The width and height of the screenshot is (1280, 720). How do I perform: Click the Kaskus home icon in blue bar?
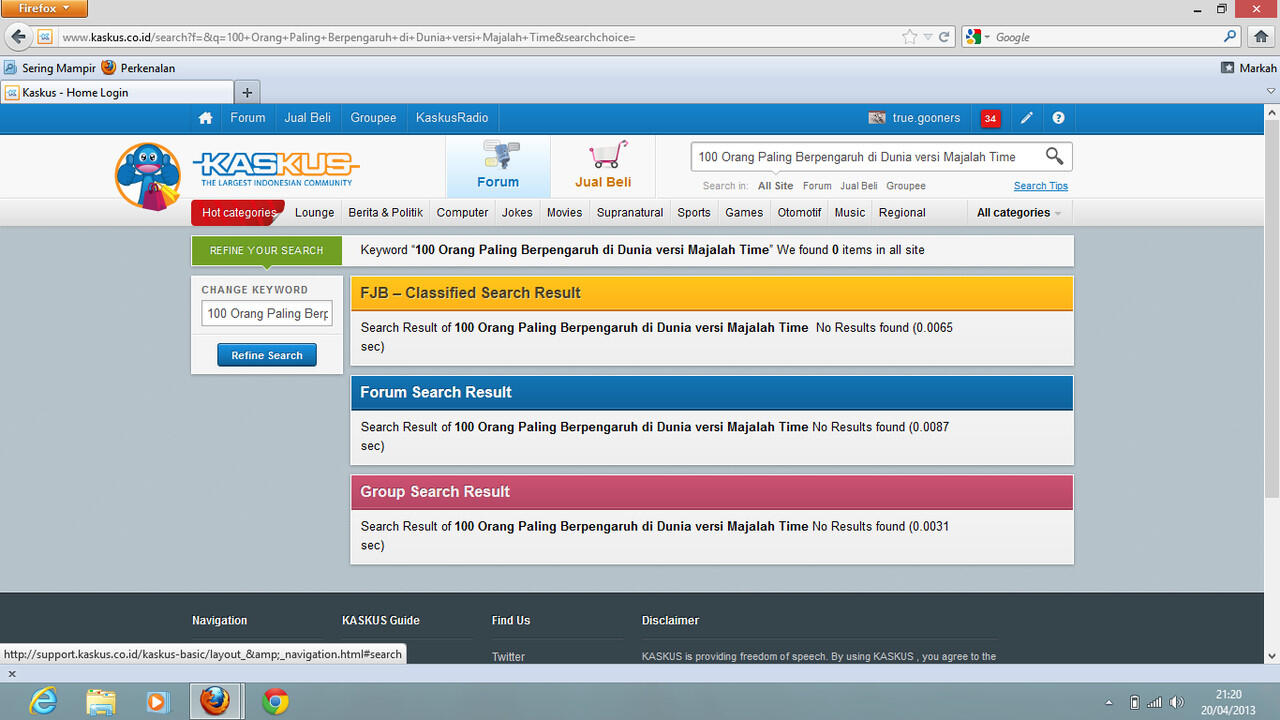(x=205, y=118)
